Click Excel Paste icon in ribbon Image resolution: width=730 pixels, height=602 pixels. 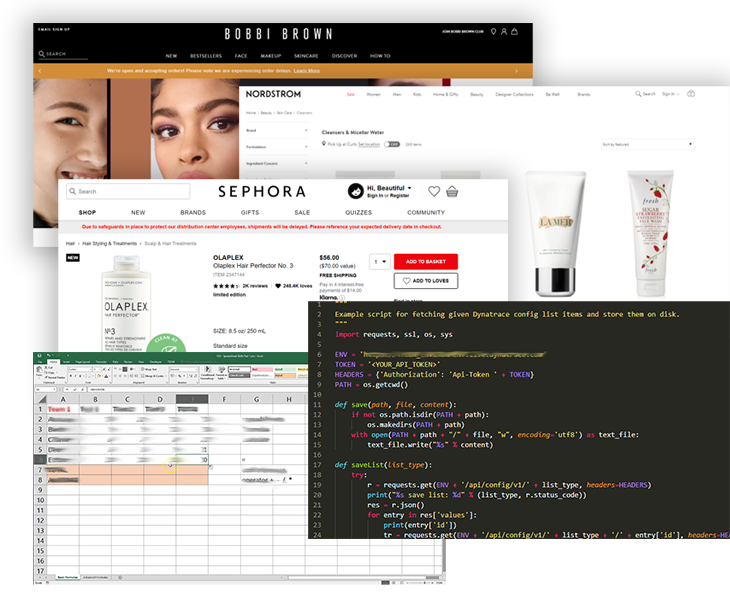pyautogui.click(x=40, y=369)
